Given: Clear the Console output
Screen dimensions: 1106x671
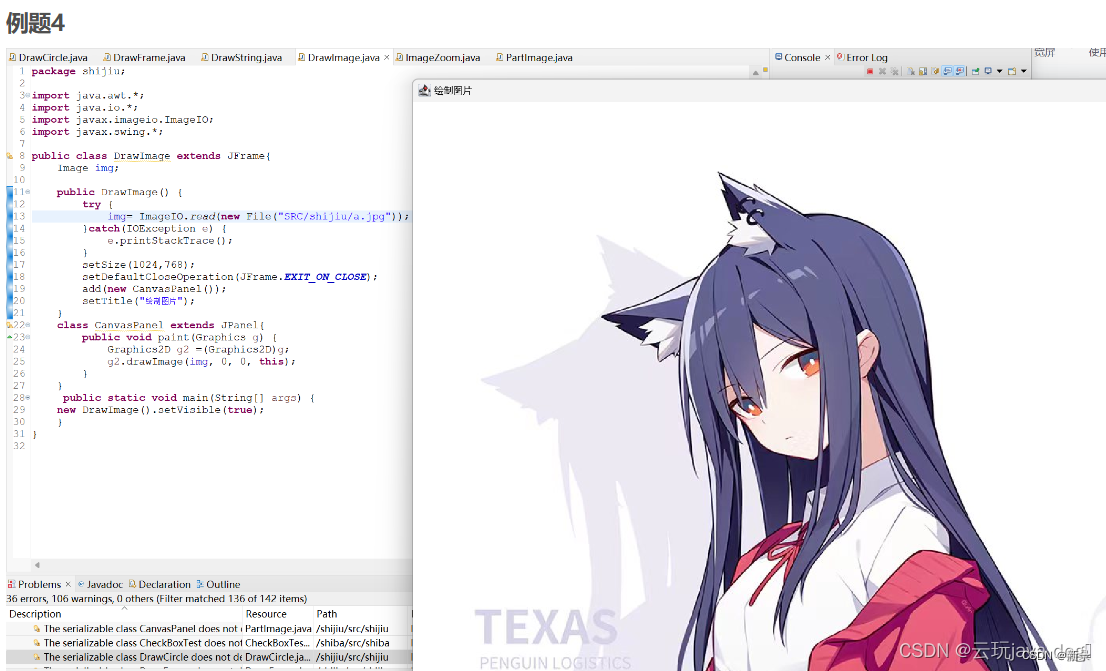Looking at the screenshot, I should click(x=911, y=71).
